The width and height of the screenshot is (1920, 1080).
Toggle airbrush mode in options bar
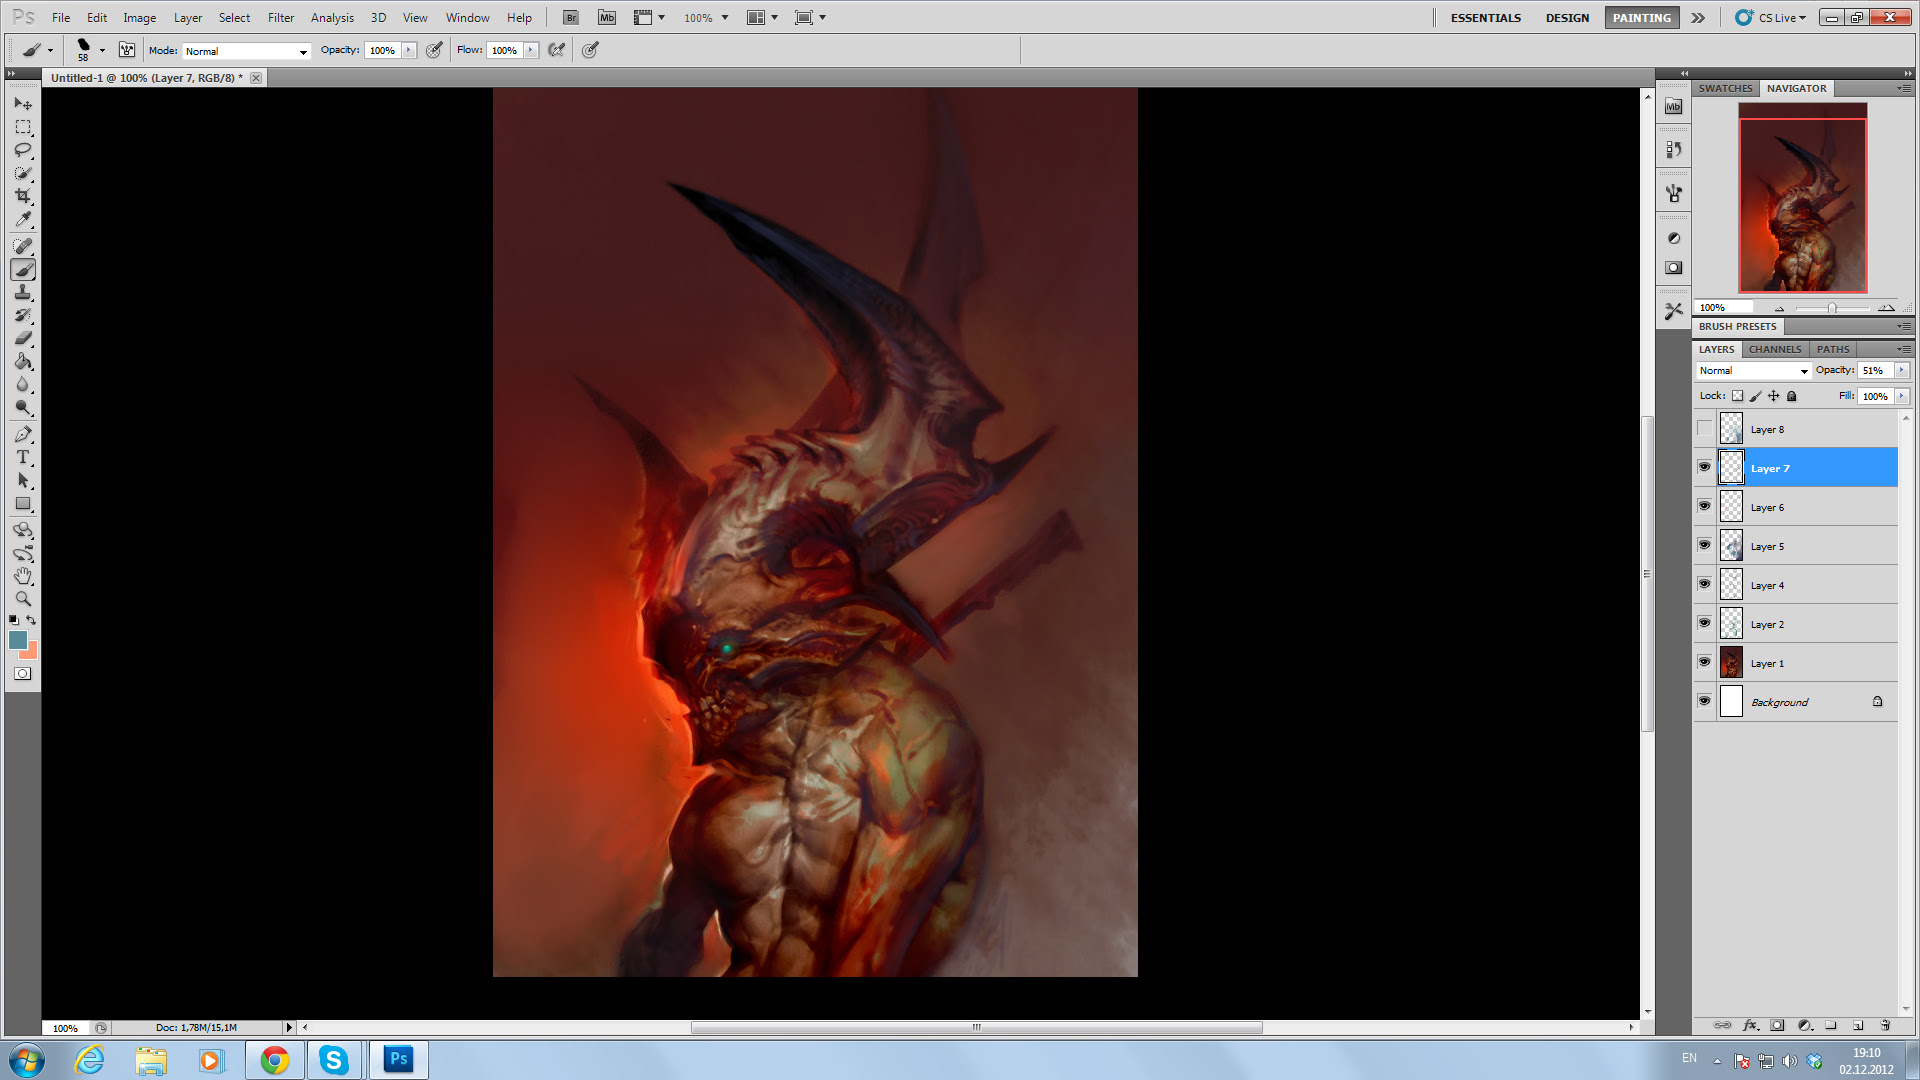pos(557,50)
